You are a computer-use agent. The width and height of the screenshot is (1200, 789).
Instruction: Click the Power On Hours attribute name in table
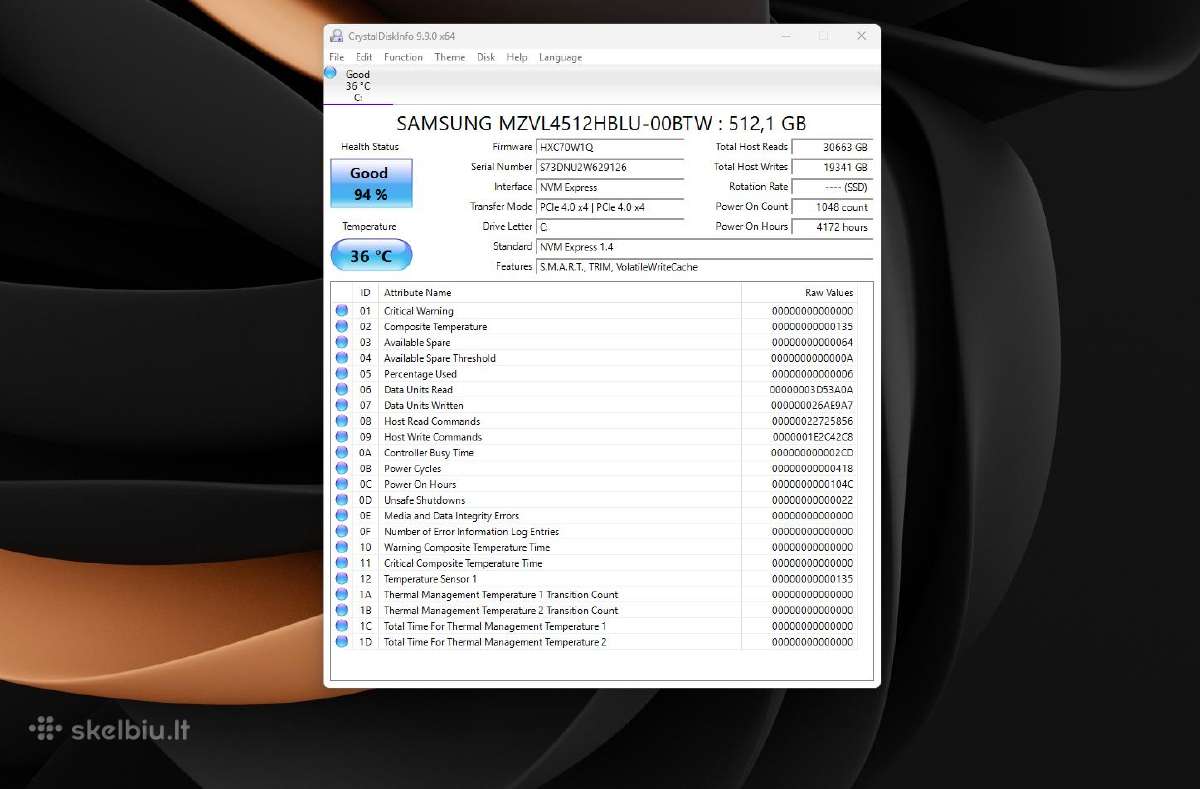click(420, 484)
